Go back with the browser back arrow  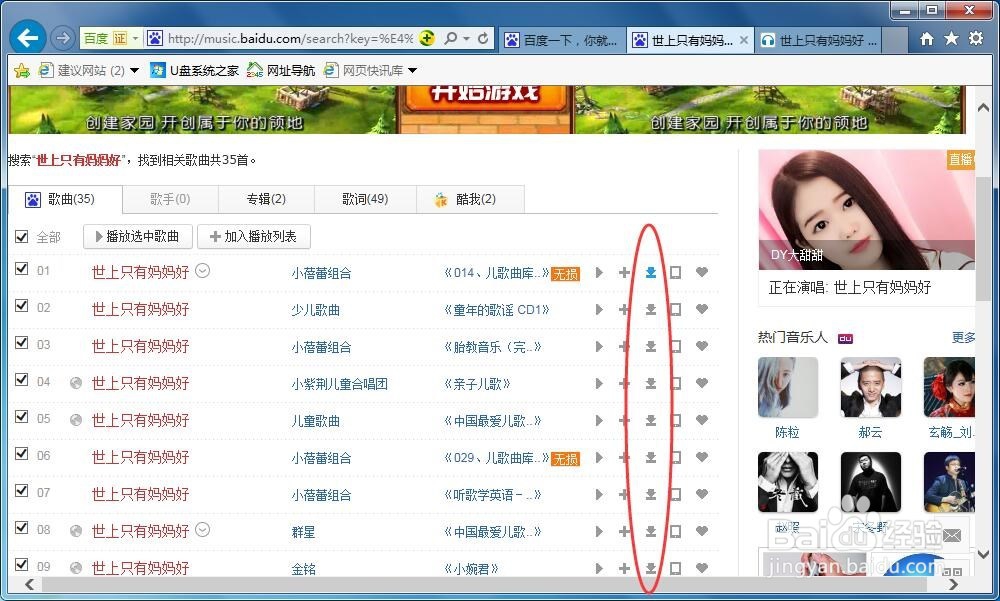click(27, 38)
